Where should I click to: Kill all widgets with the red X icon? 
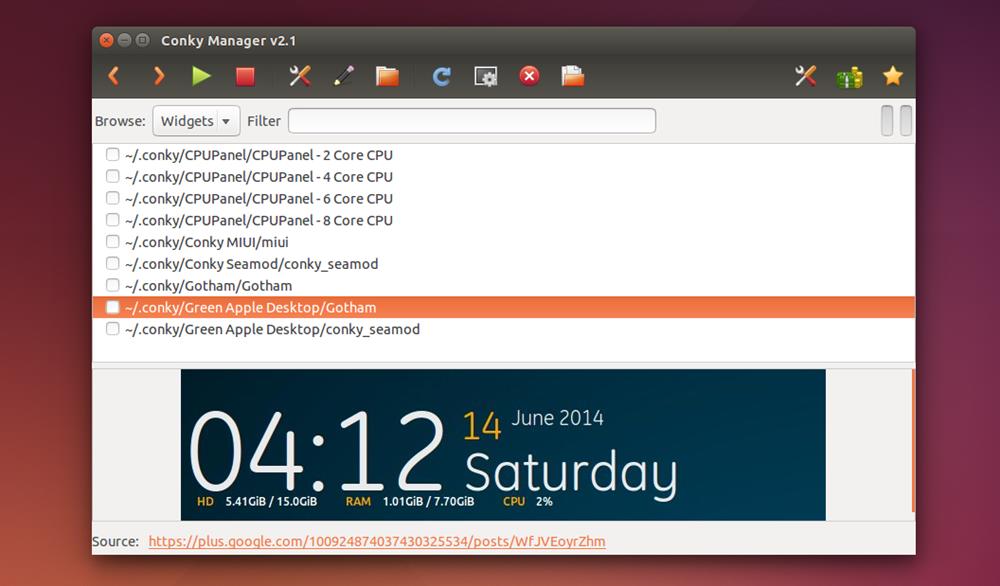(530, 76)
